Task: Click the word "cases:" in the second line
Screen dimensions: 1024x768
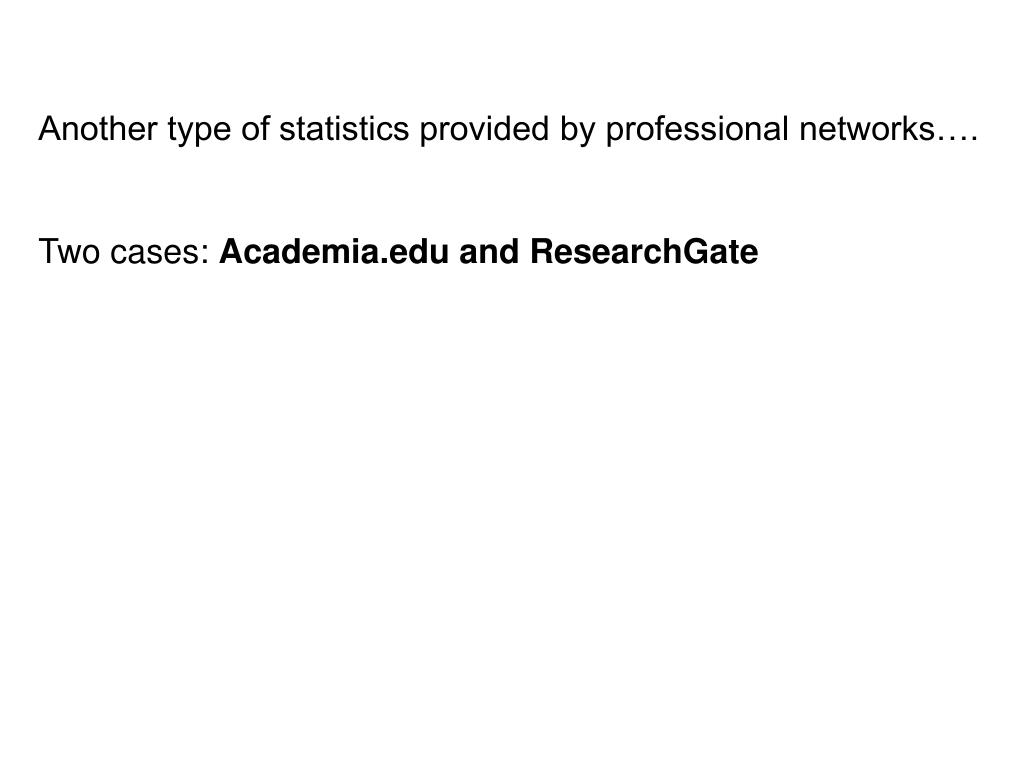Action: (x=158, y=253)
